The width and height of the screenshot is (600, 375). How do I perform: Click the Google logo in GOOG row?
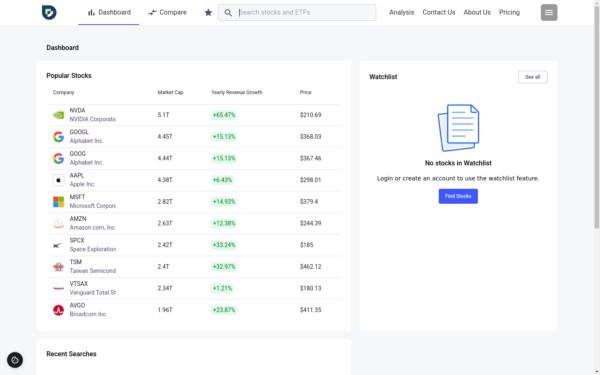(x=59, y=158)
